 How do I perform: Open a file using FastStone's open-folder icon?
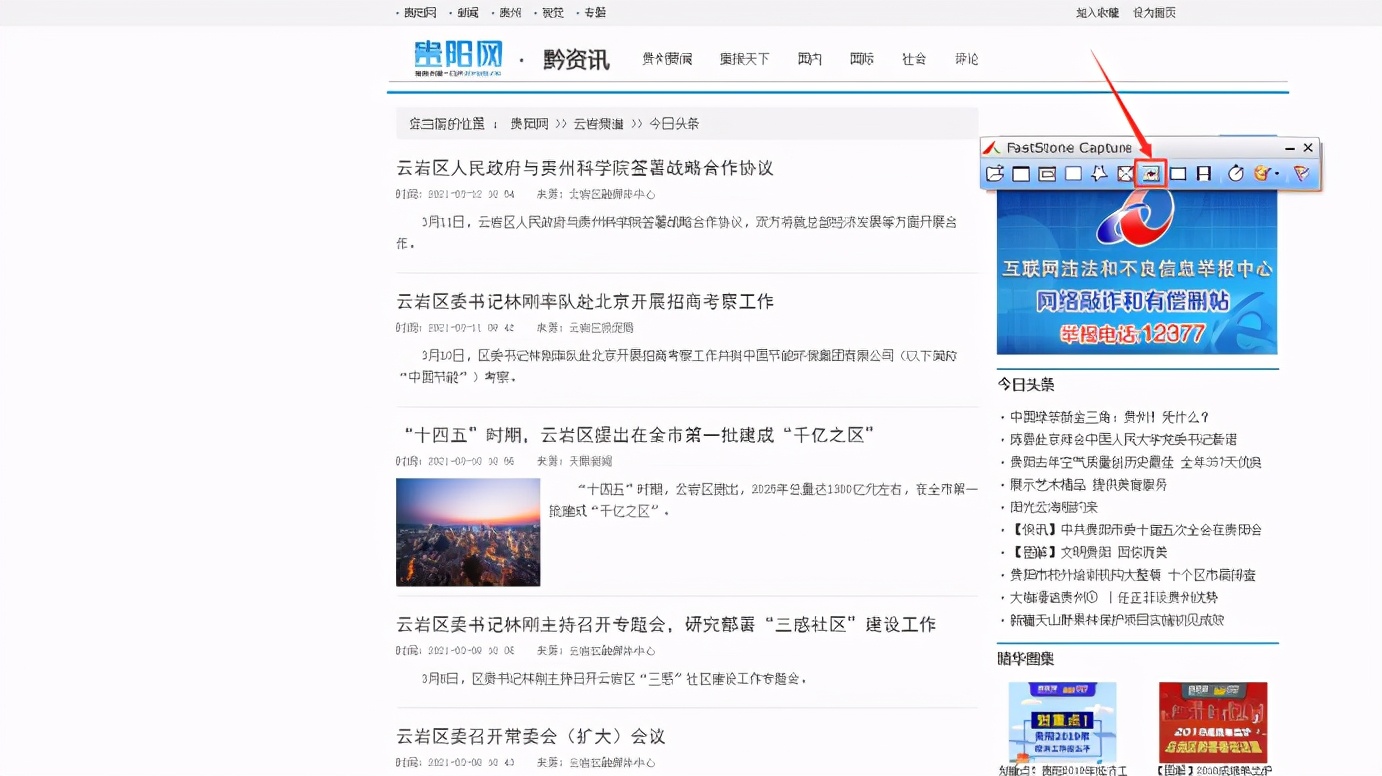[994, 174]
